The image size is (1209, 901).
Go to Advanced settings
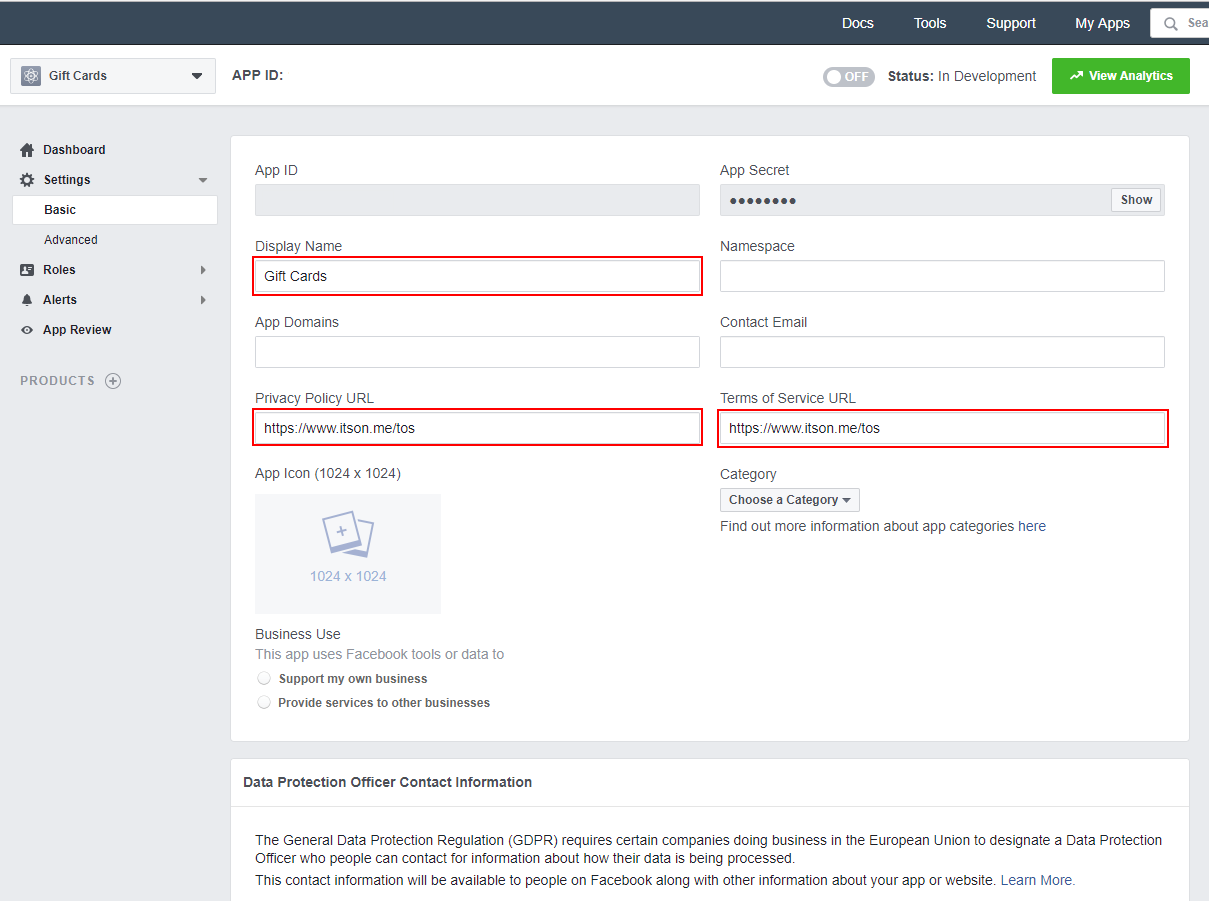click(x=71, y=240)
